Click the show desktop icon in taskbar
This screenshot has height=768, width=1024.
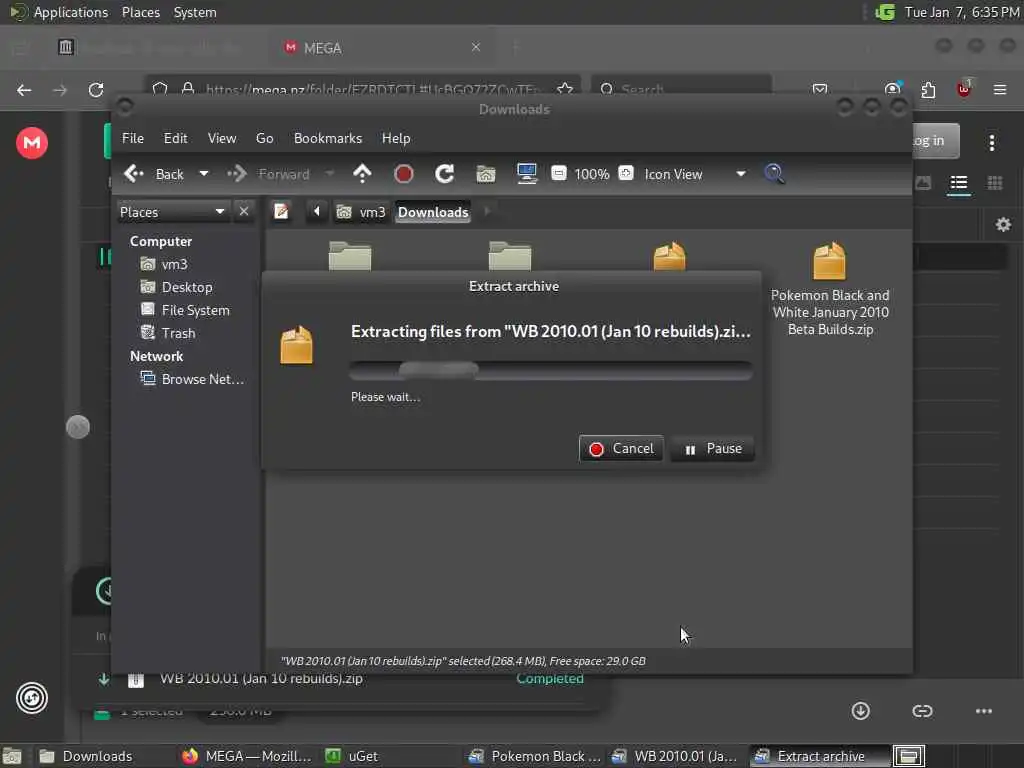click(11, 756)
